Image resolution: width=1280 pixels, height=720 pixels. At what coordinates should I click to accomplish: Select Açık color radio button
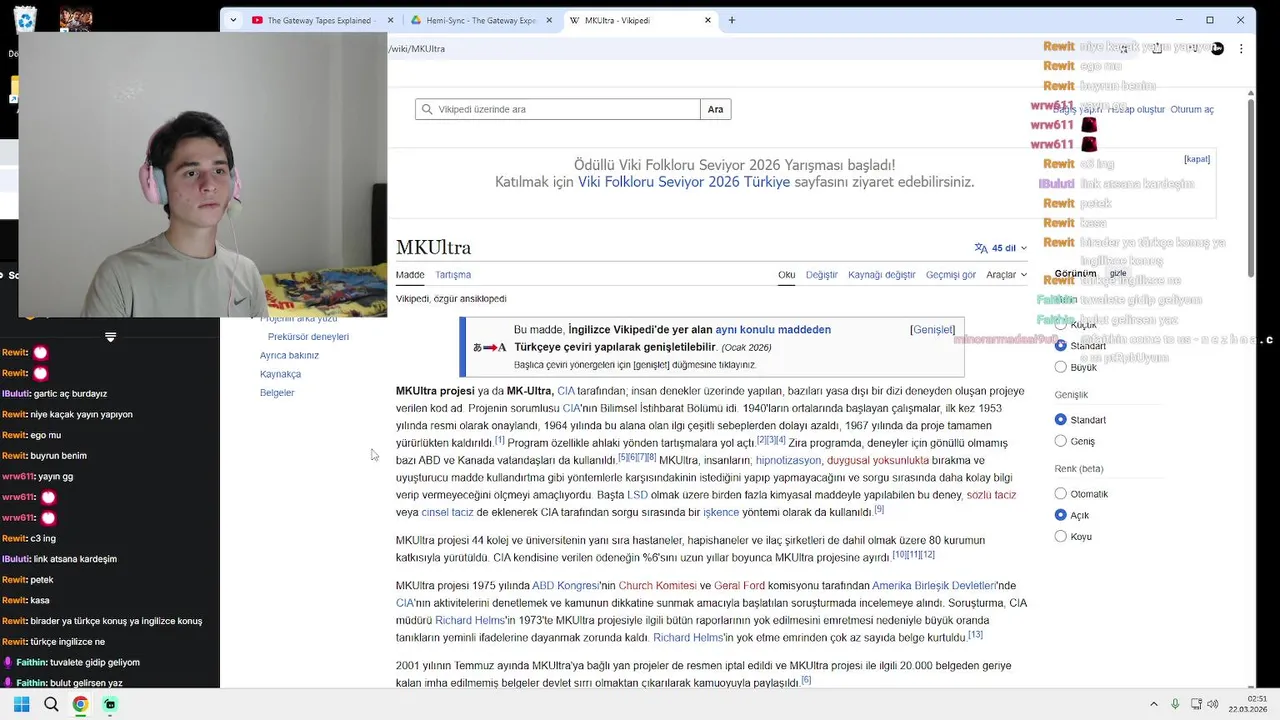click(1061, 515)
